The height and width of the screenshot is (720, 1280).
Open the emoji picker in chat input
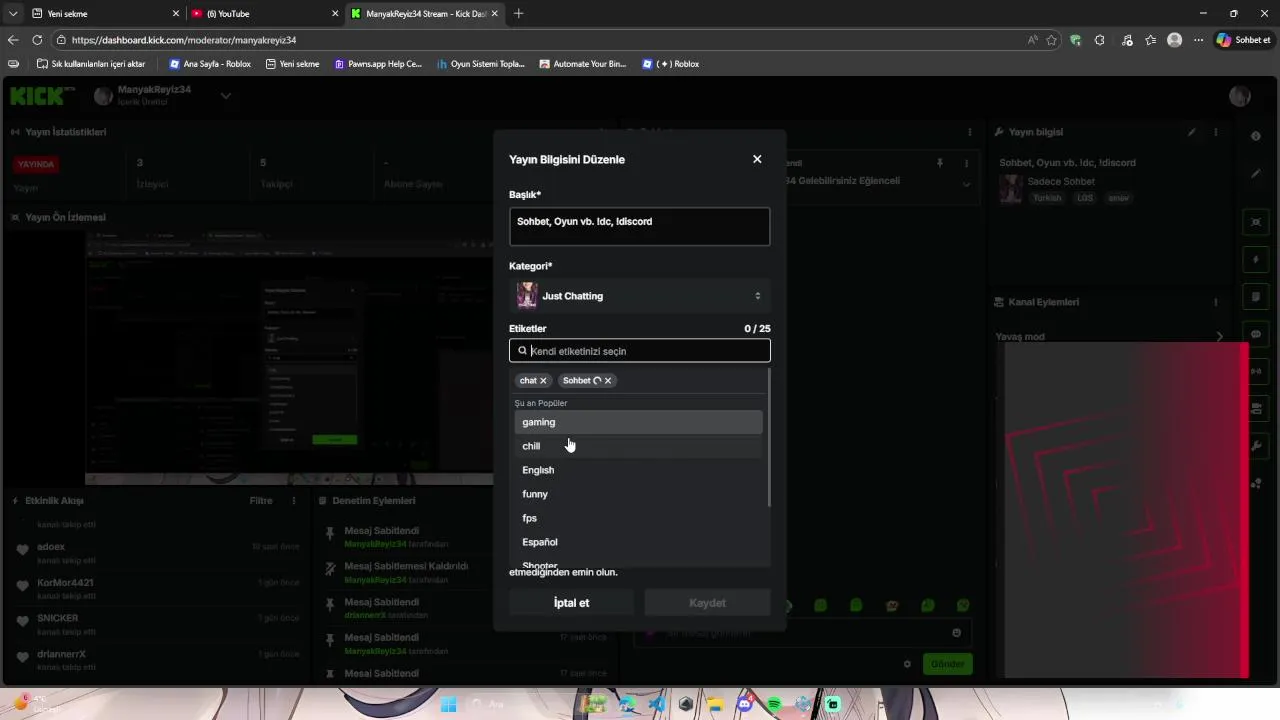pos(956,632)
